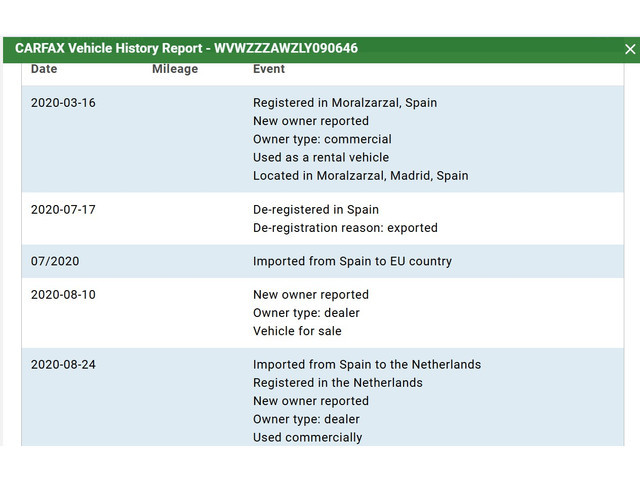640x480 pixels.
Task: Click 'De-registration reason: exported' line
Action: [x=345, y=228]
